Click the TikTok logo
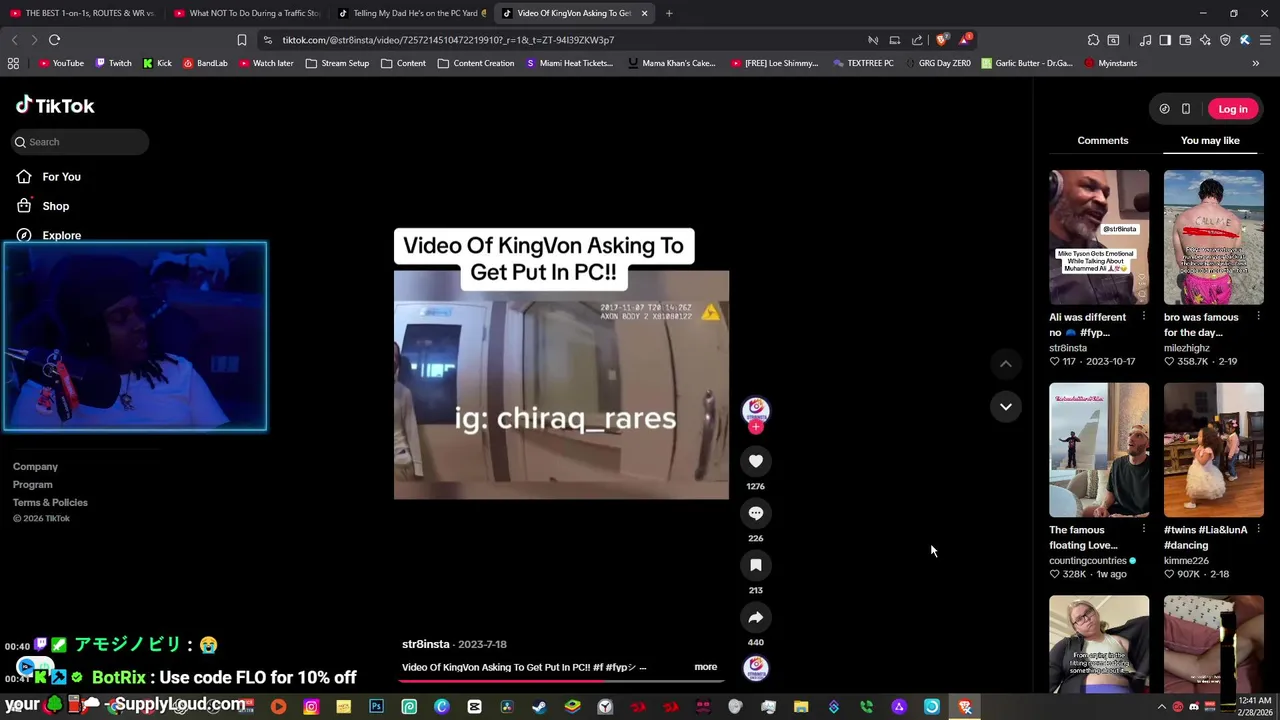This screenshot has width=1280, height=720. [x=55, y=105]
